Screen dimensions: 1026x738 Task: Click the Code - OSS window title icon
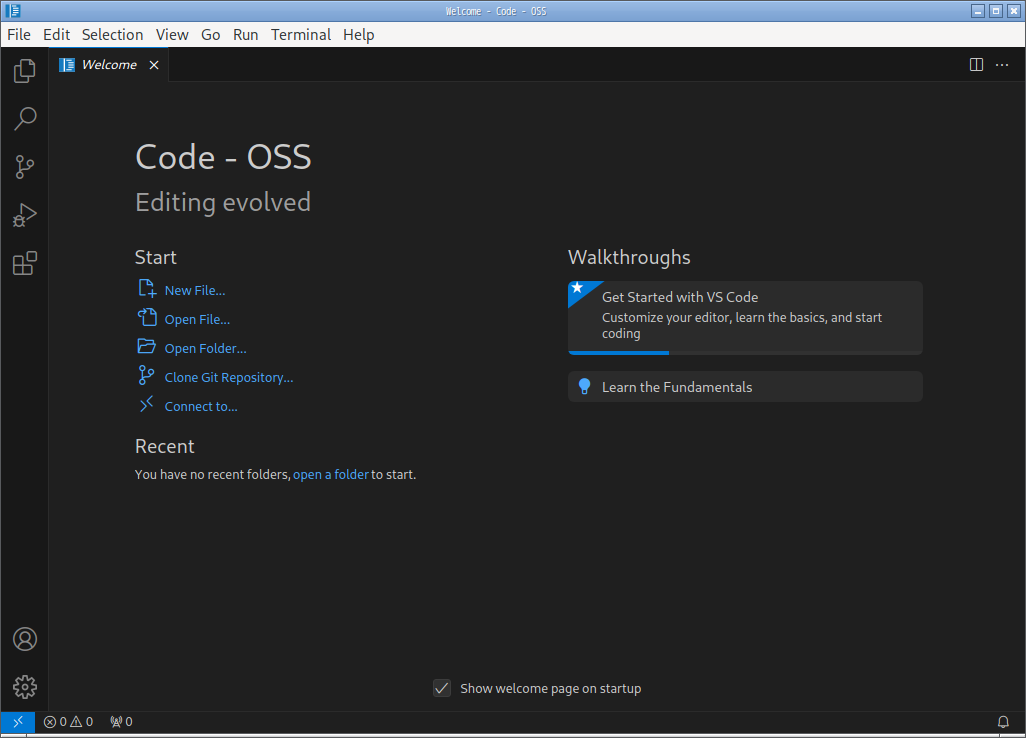click(x=12, y=10)
